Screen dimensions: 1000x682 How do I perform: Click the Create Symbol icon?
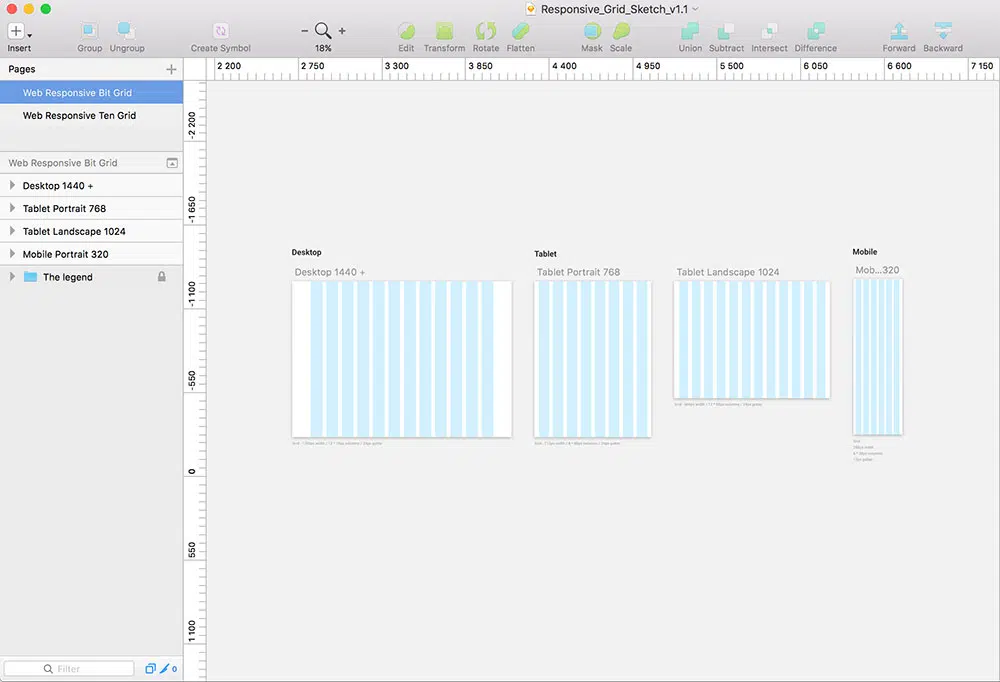tap(220, 32)
